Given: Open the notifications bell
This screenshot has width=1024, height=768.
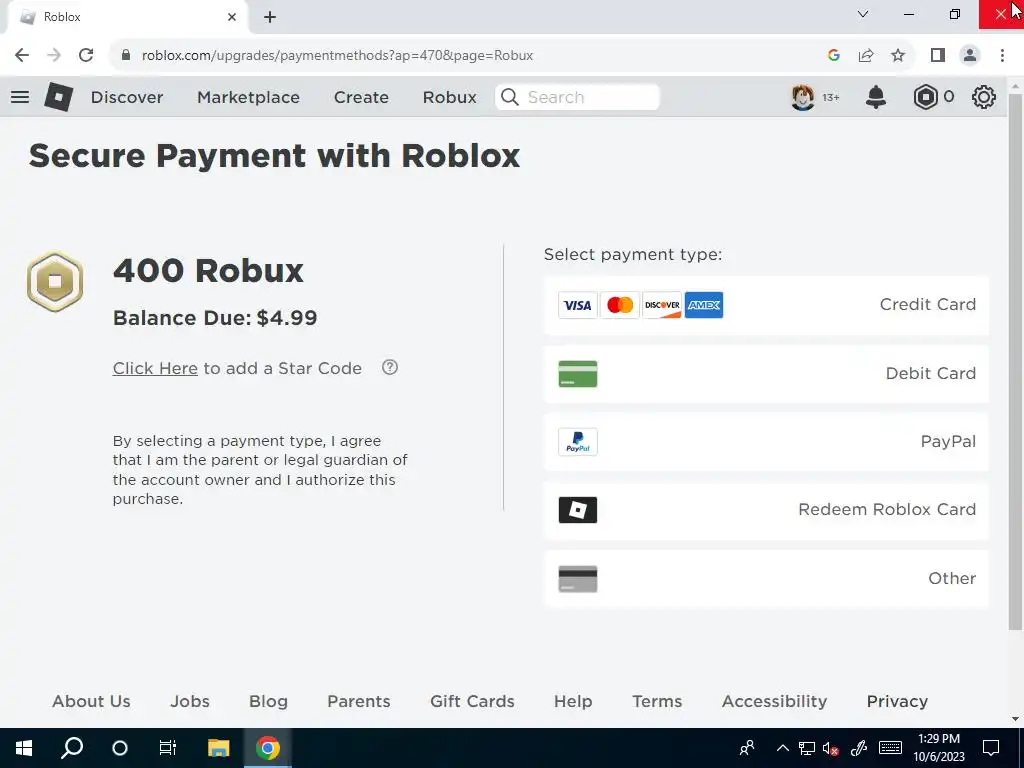Looking at the screenshot, I should (x=876, y=97).
